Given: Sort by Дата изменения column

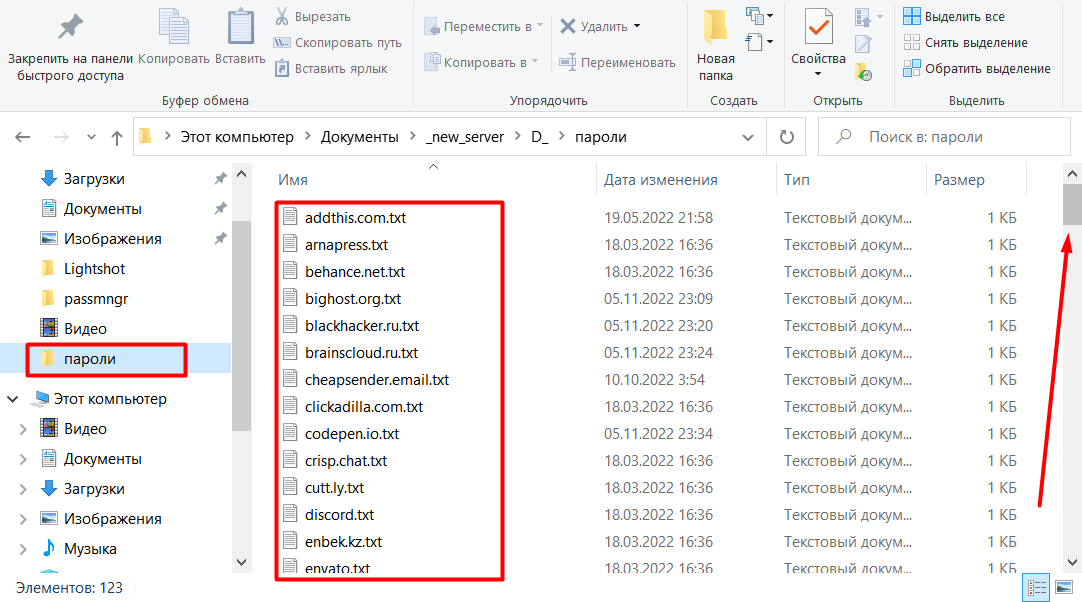Looking at the screenshot, I should (x=660, y=179).
